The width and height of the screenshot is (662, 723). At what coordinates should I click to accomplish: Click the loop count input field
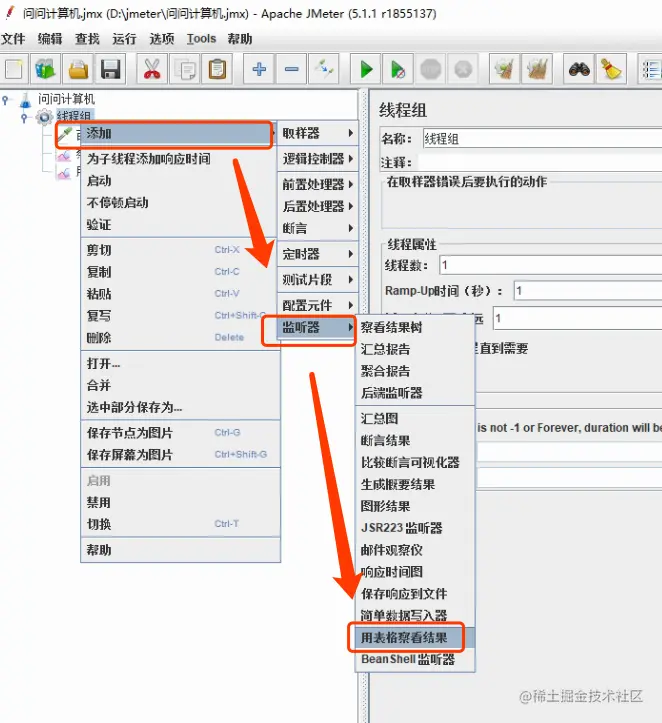pos(577,319)
